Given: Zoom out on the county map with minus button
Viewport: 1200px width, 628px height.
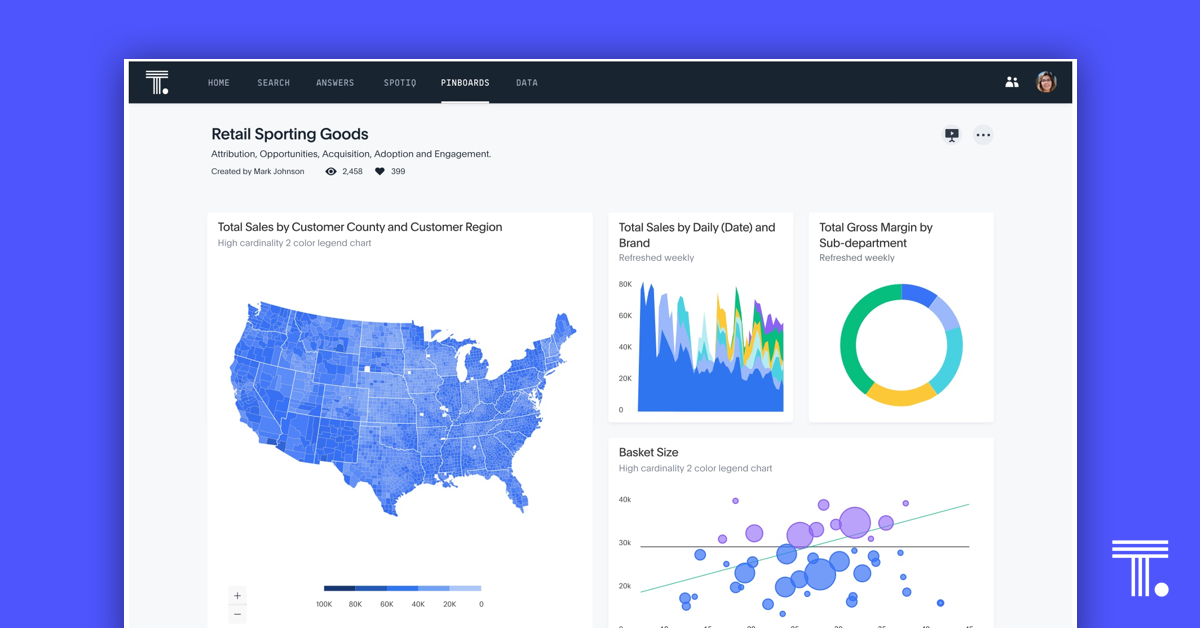Looking at the screenshot, I should tap(237, 614).
